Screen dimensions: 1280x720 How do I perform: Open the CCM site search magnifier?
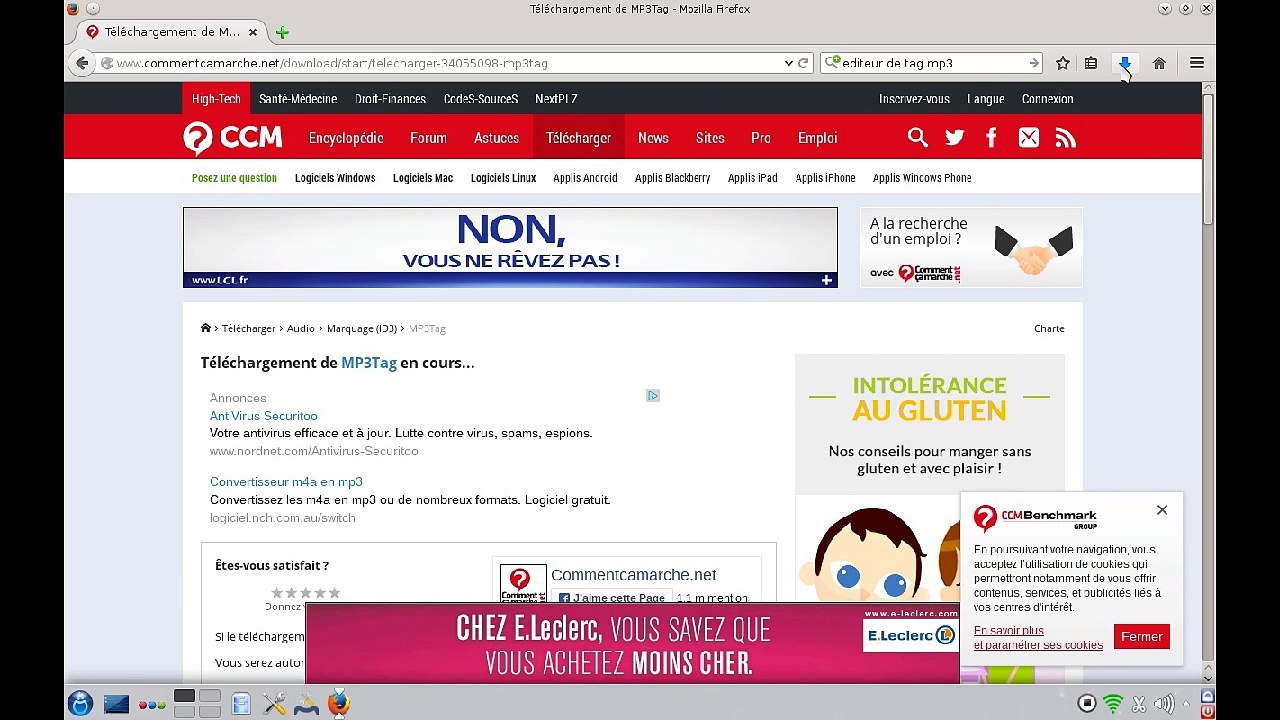(917, 138)
